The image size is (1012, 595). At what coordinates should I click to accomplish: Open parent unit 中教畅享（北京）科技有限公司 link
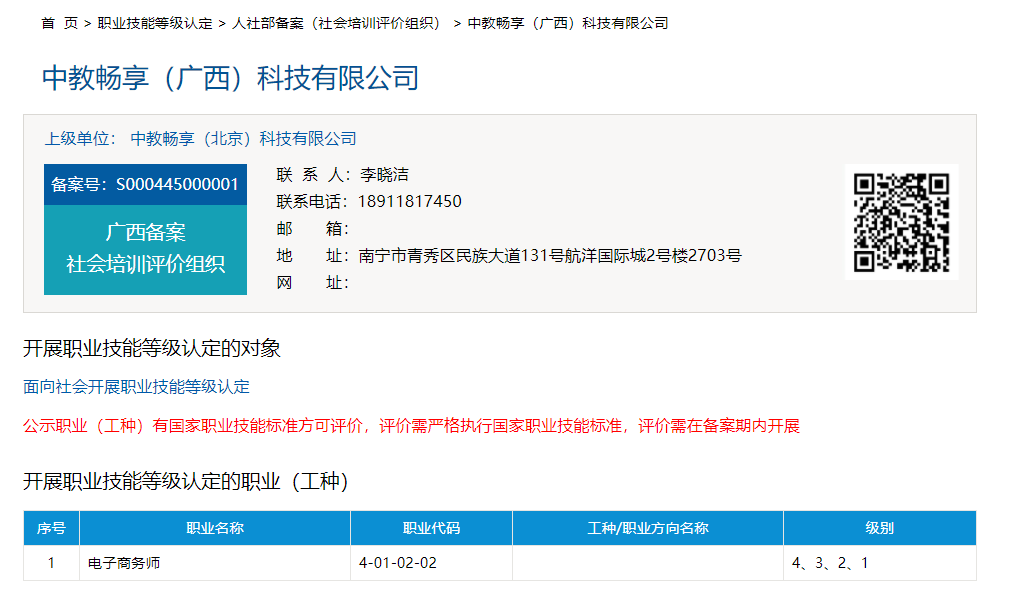(x=243, y=138)
